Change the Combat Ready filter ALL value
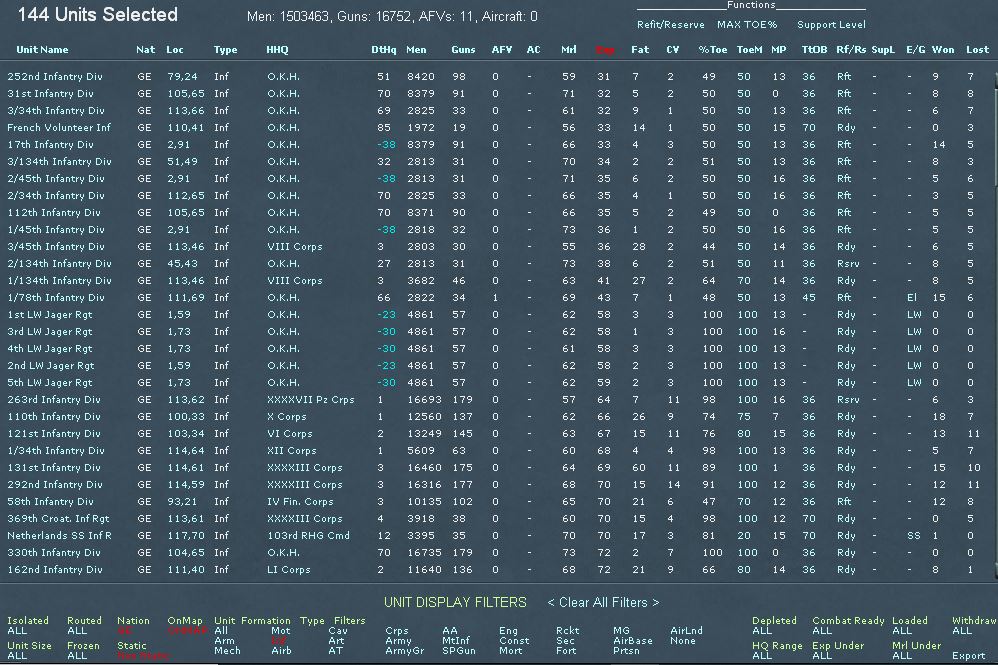Image resolution: width=998 pixels, height=665 pixels. [x=822, y=631]
